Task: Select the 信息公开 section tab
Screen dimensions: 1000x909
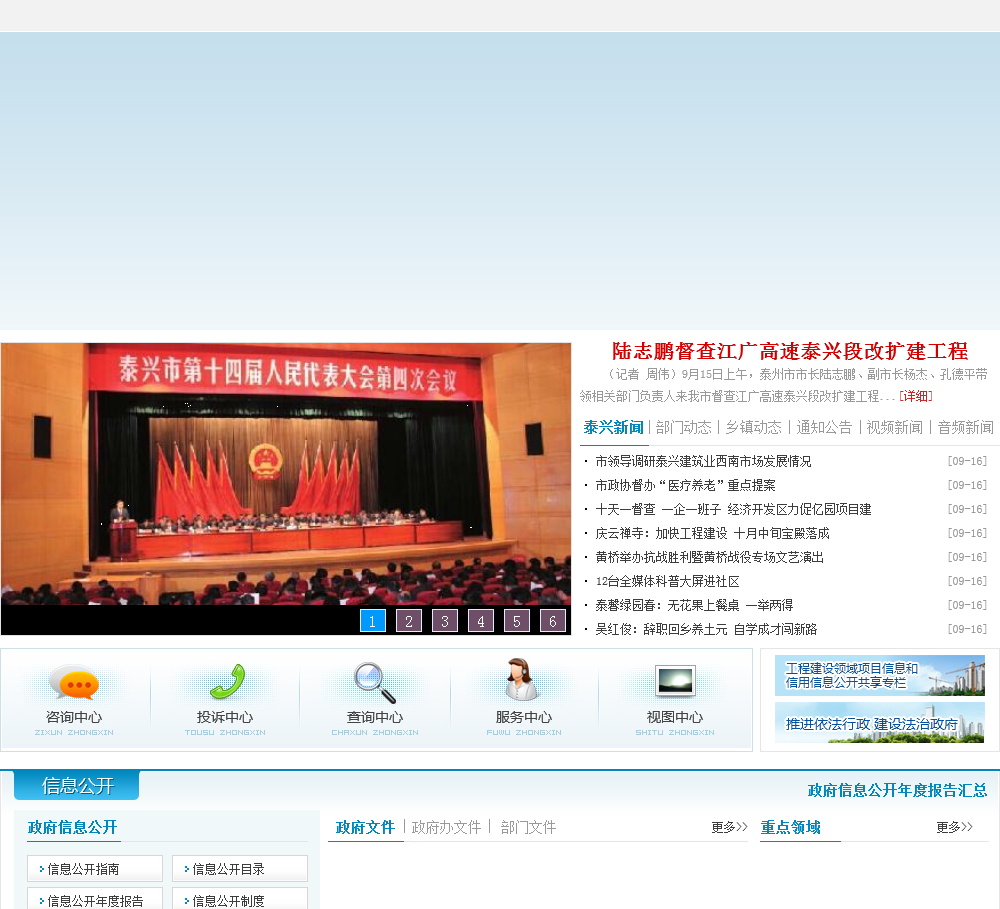Action: click(77, 785)
